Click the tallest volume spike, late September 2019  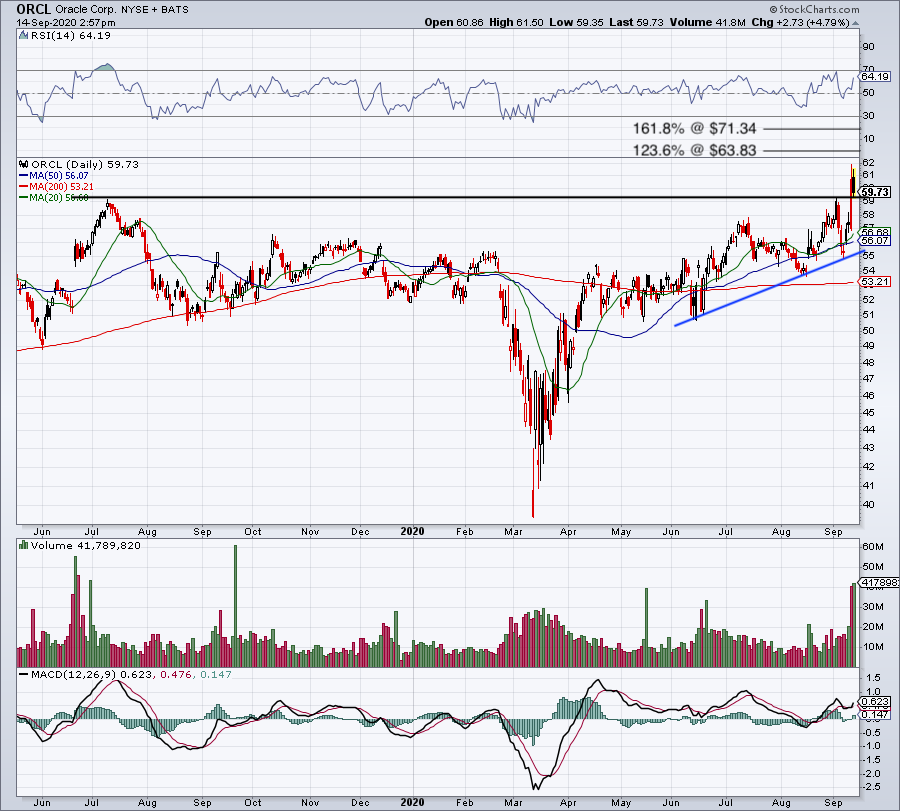(x=235, y=606)
